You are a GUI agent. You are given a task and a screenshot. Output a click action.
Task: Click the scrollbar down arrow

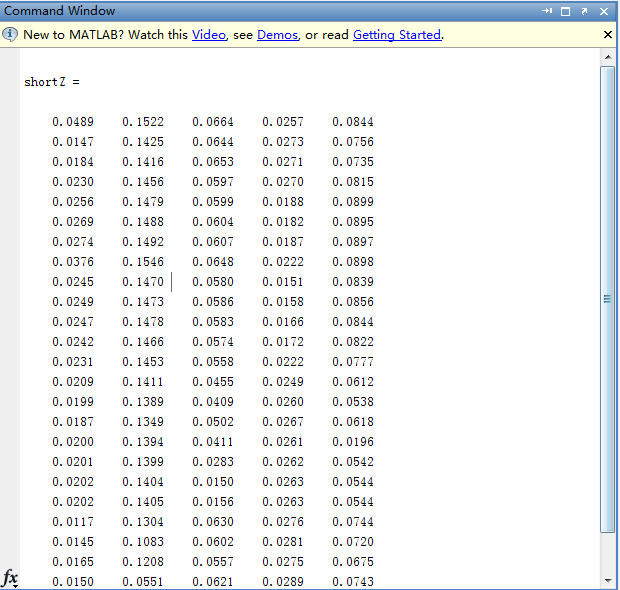[608, 581]
